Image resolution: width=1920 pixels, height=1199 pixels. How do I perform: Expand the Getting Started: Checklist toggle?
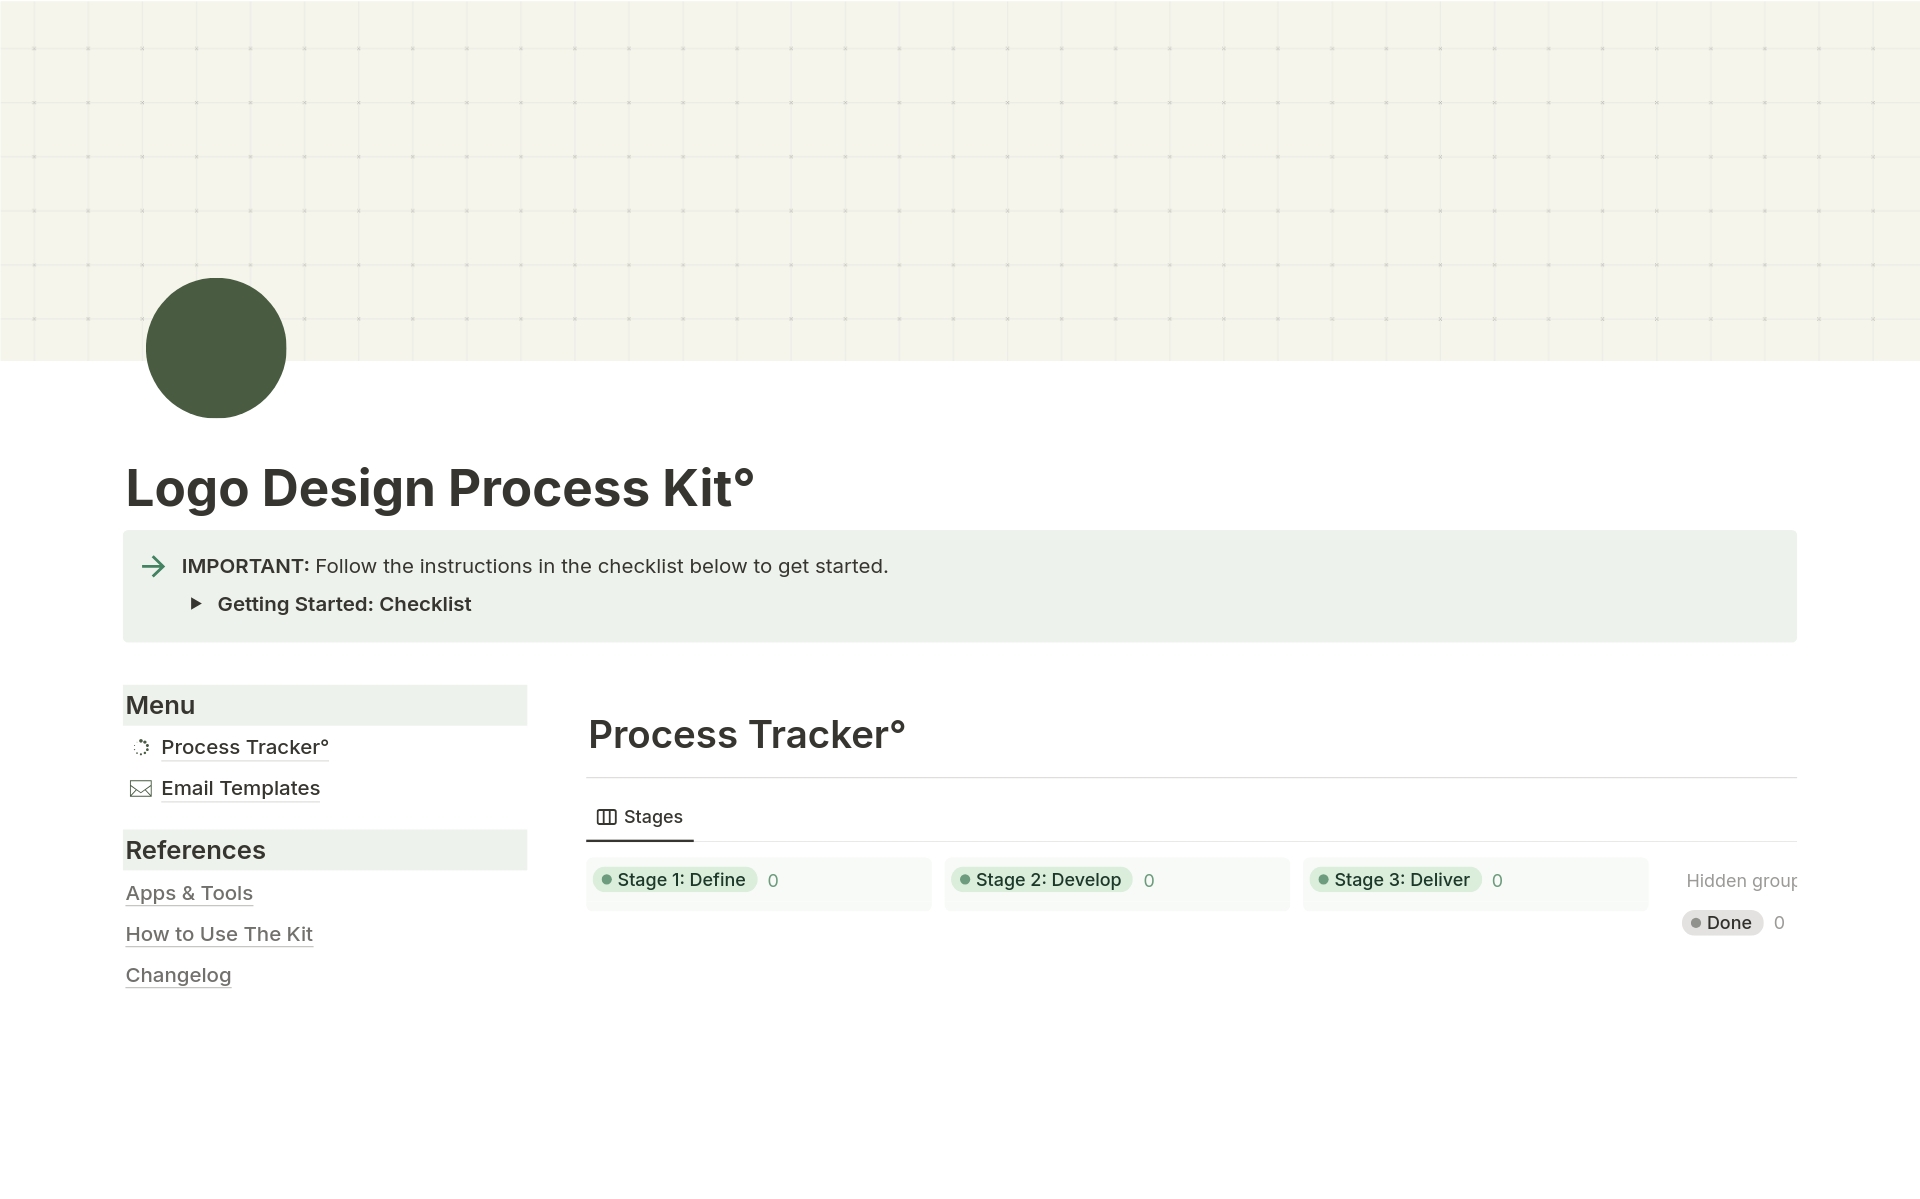(196, 604)
